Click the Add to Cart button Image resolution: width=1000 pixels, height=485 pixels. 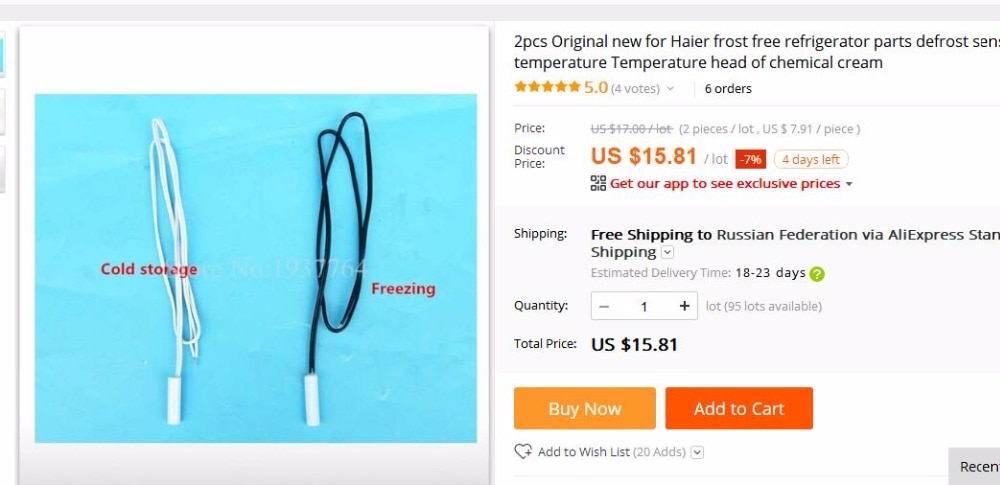tap(739, 408)
